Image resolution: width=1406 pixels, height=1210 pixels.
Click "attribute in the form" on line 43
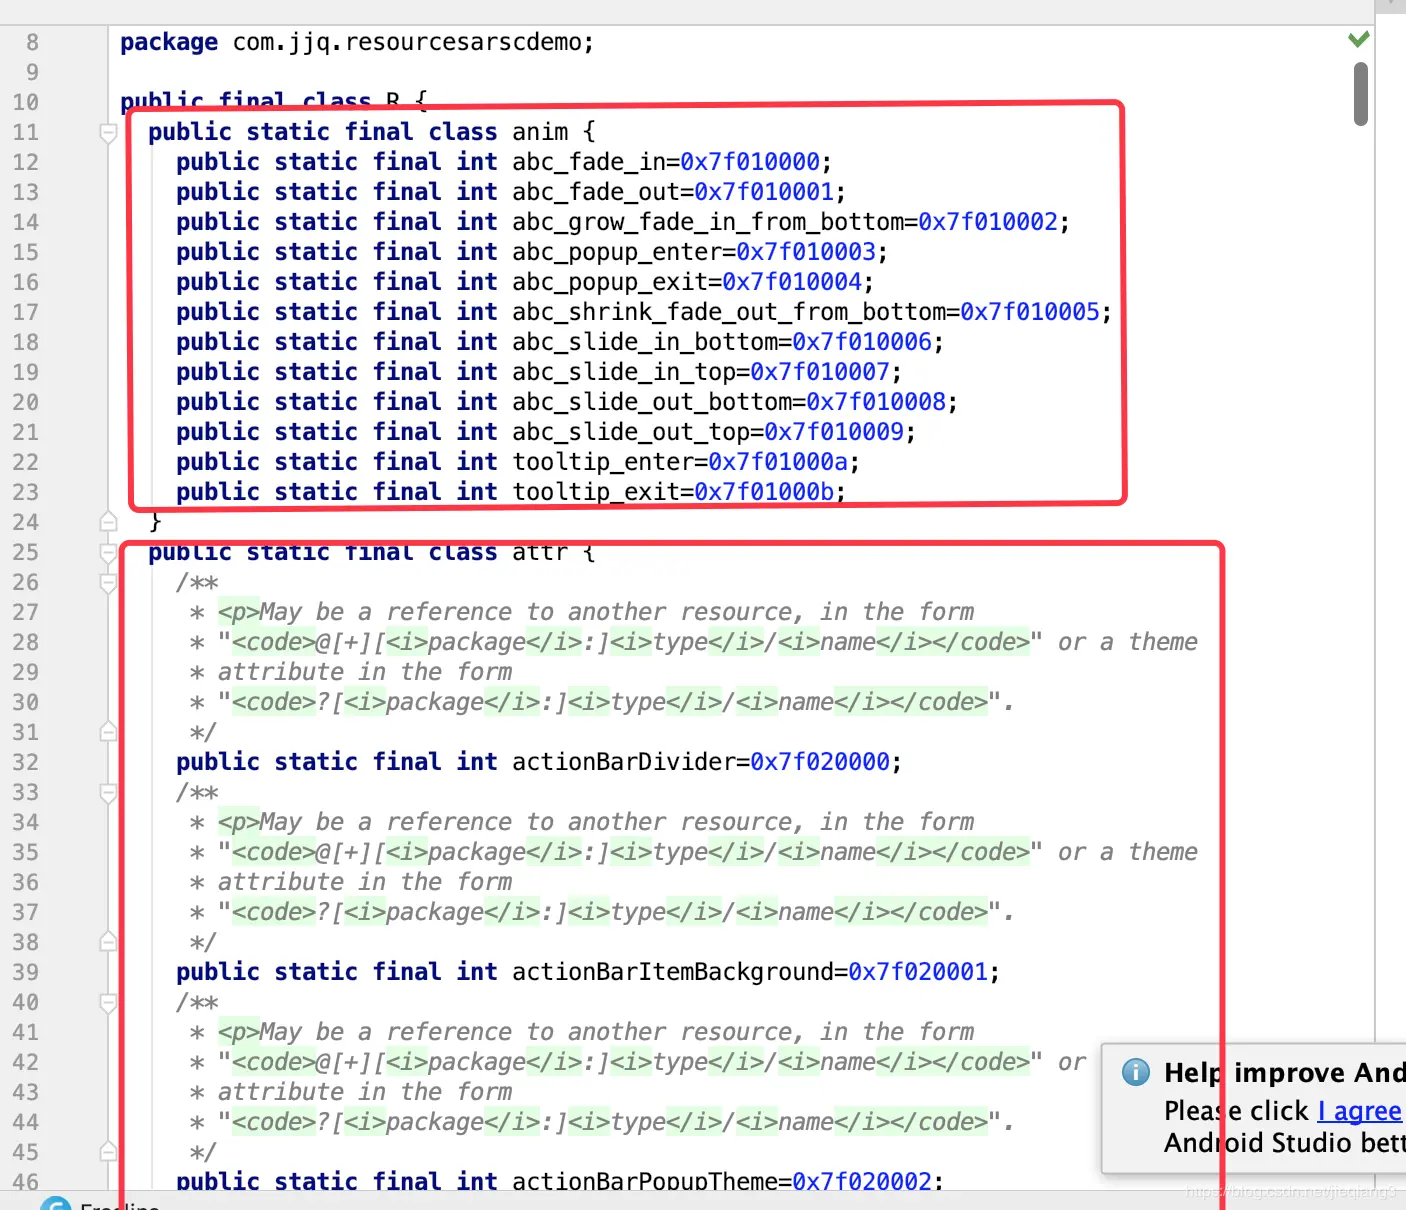(x=365, y=1092)
